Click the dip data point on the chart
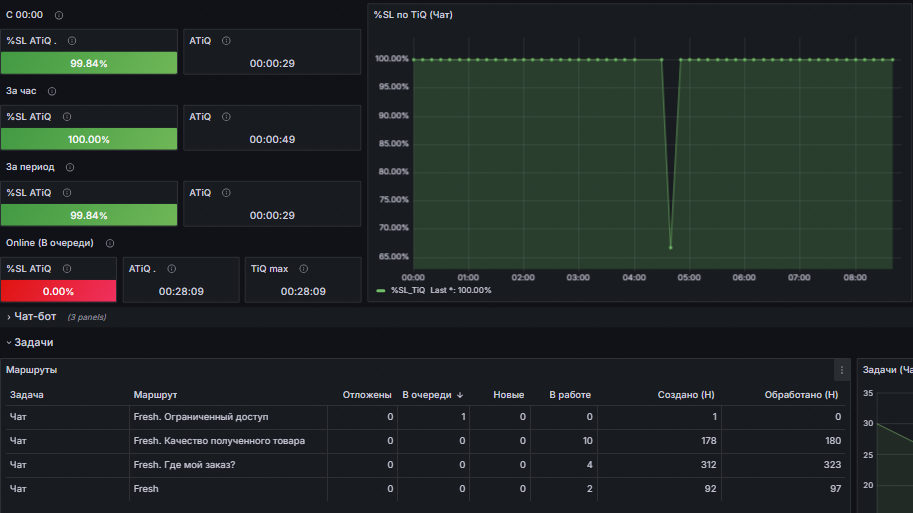Screen dimensions: 913x513 pyautogui.click(x=671, y=247)
